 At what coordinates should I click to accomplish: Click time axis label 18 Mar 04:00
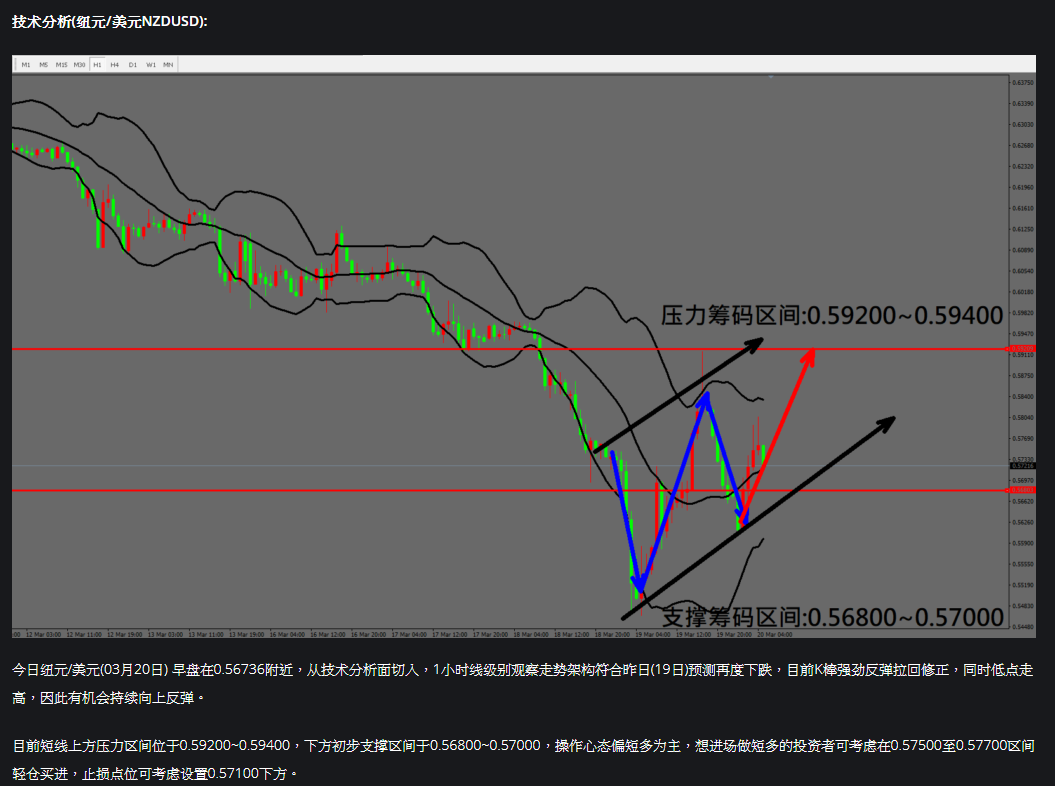click(x=531, y=635)
